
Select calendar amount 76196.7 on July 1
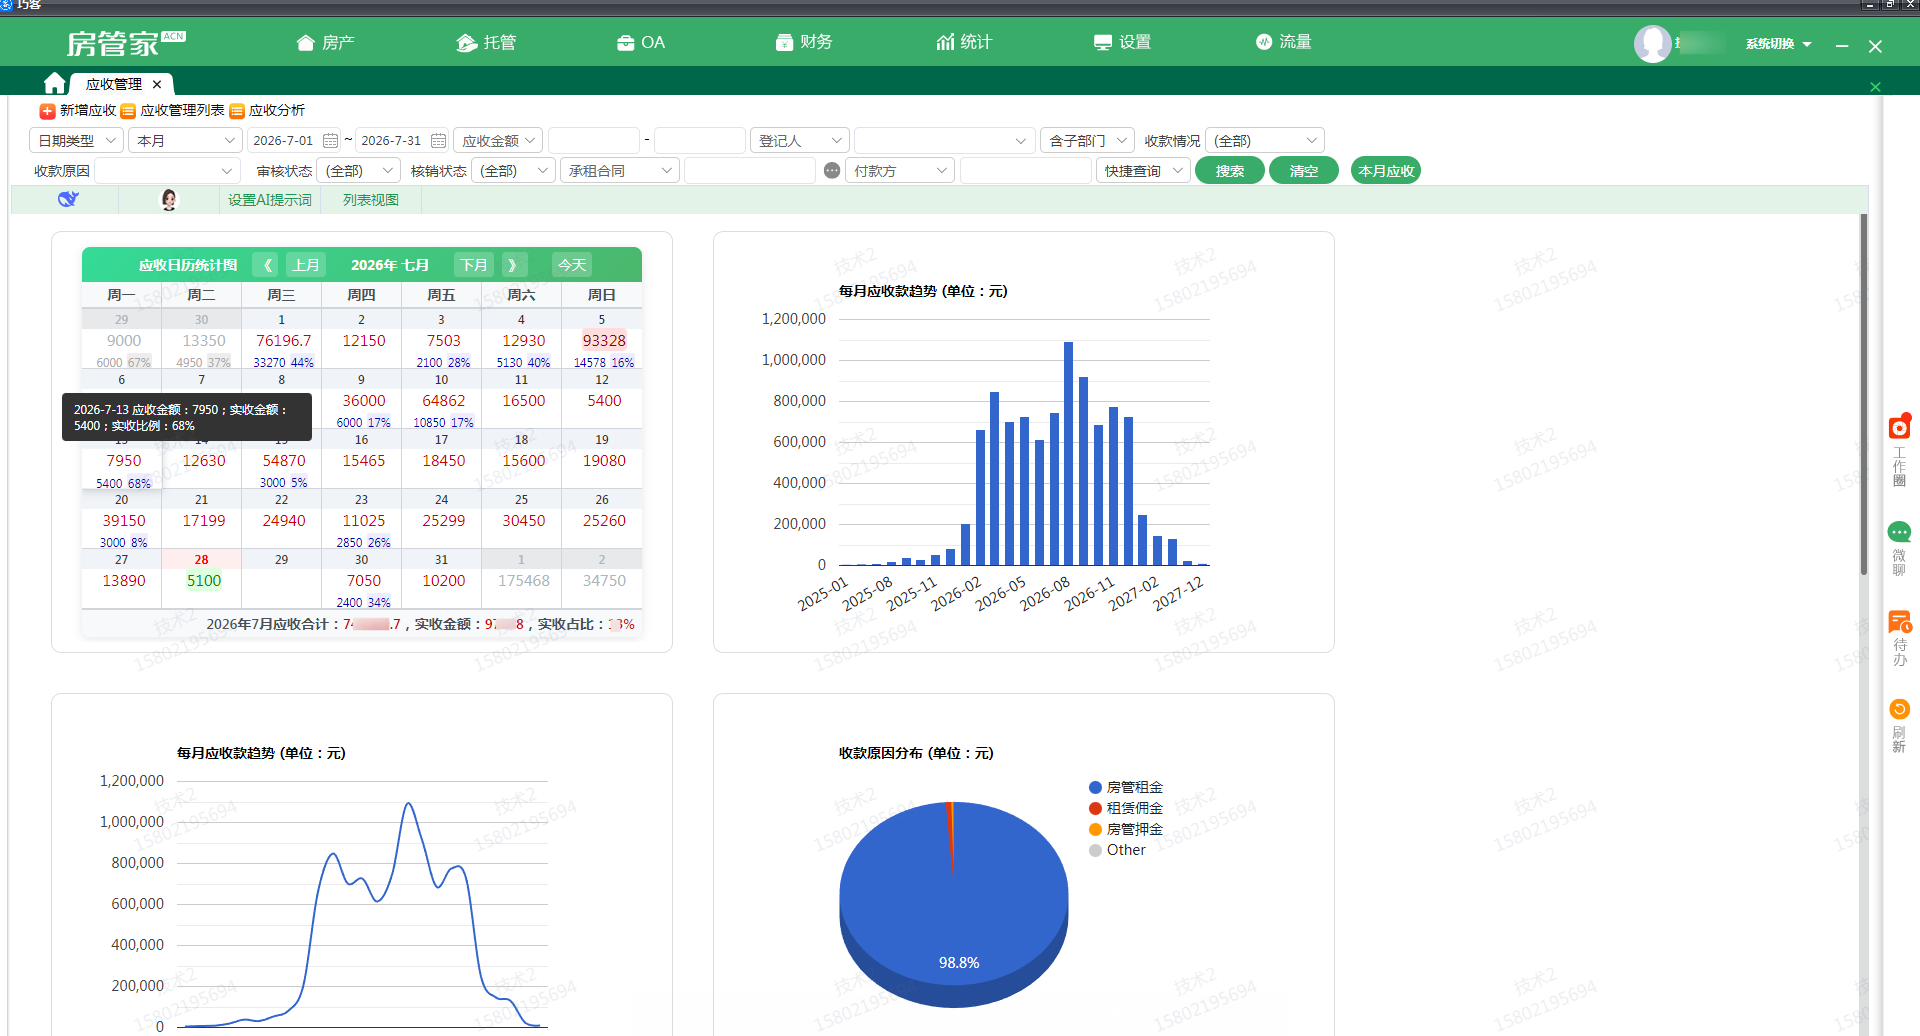[283, 341]
